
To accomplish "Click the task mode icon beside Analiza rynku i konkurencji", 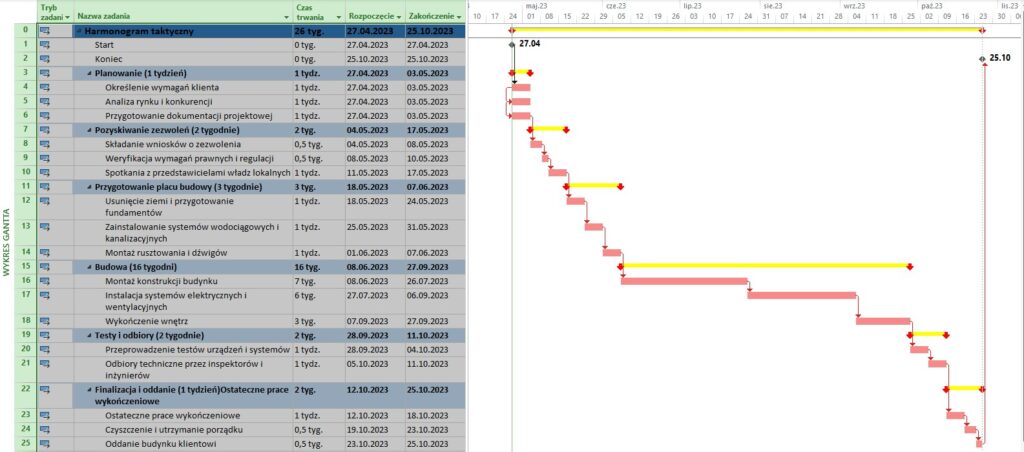I will 45,101.
